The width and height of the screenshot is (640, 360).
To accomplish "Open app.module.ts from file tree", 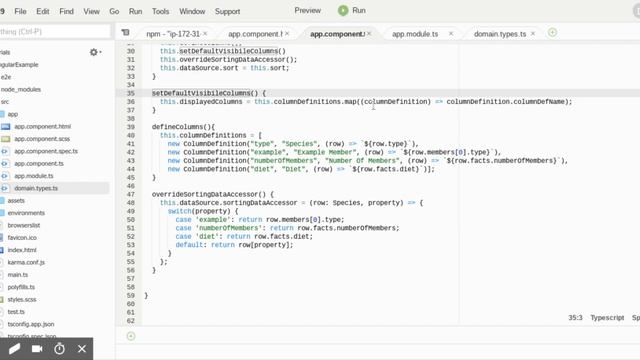I will pos(34,176).
